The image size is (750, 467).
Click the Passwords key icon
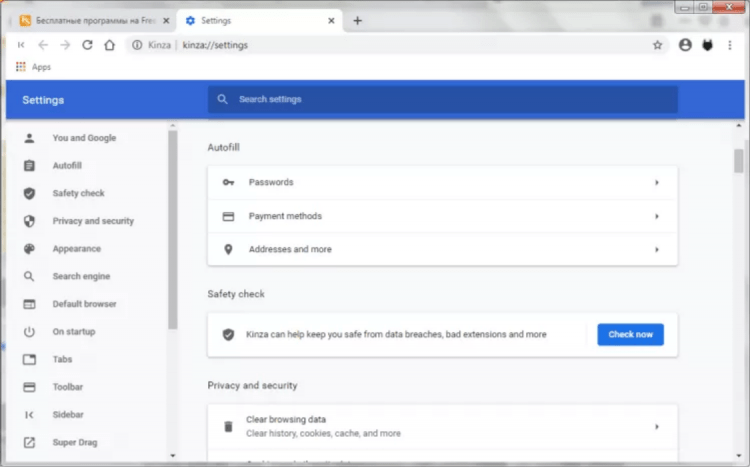click(x=228, y=182)
